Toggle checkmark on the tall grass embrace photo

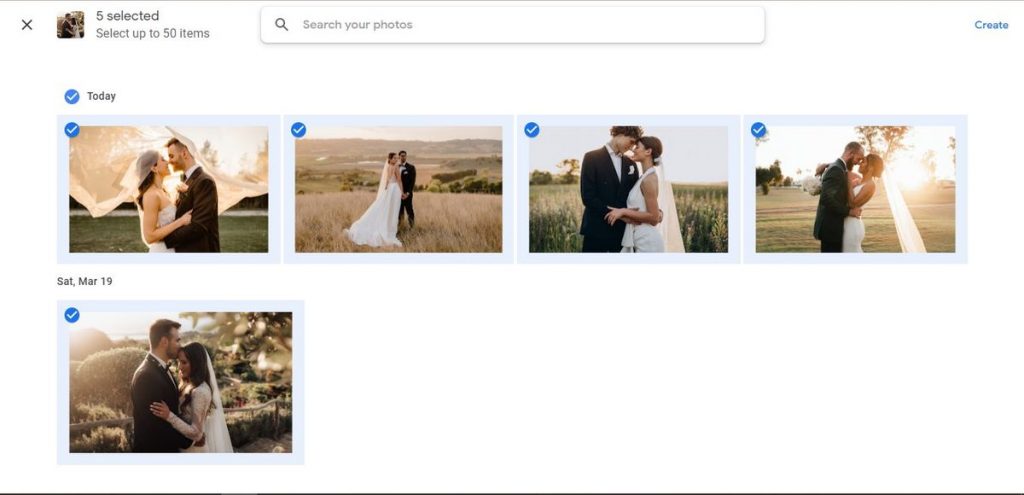point(532,130)
